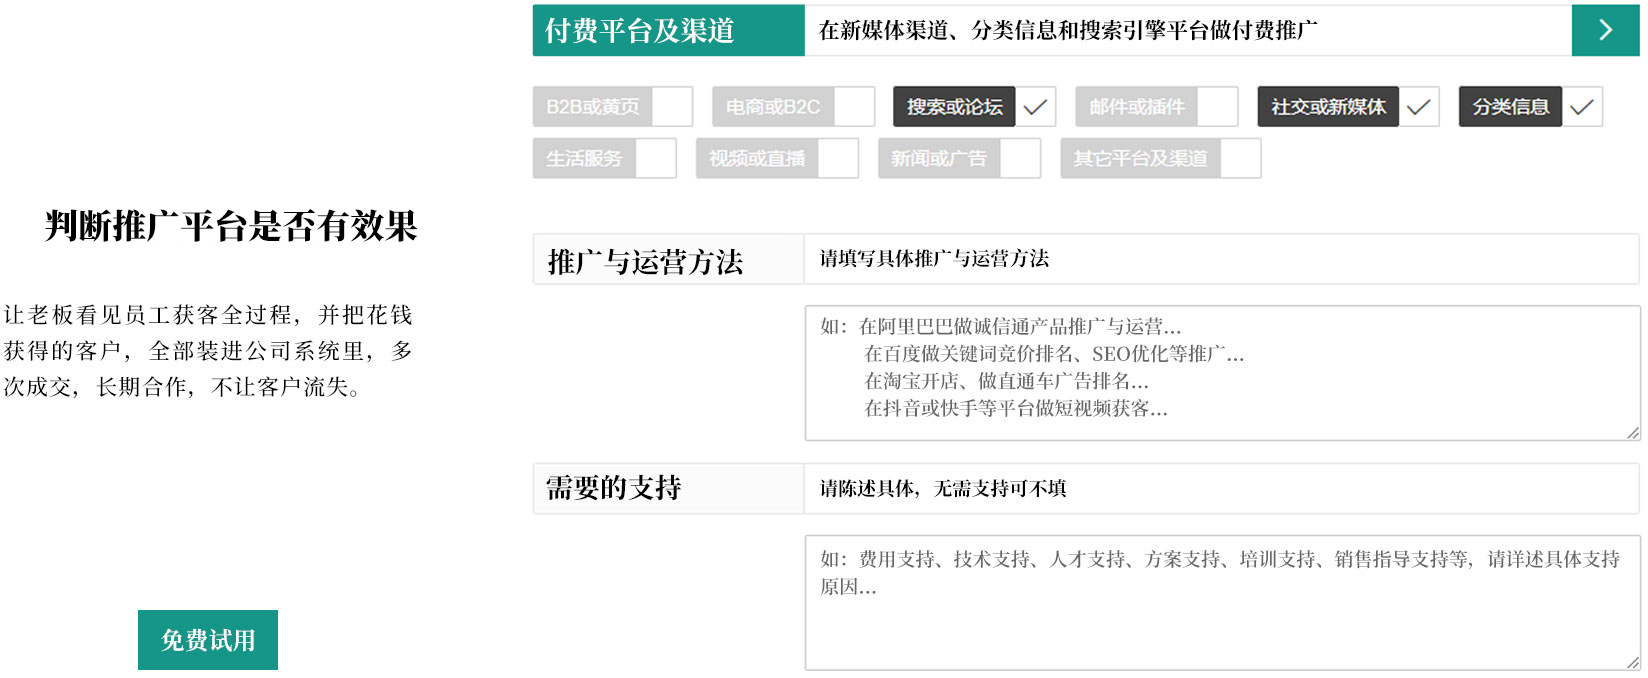
Task: Click resize handle of 需要的支持 textarea
Action: (x=1632, y=662)
